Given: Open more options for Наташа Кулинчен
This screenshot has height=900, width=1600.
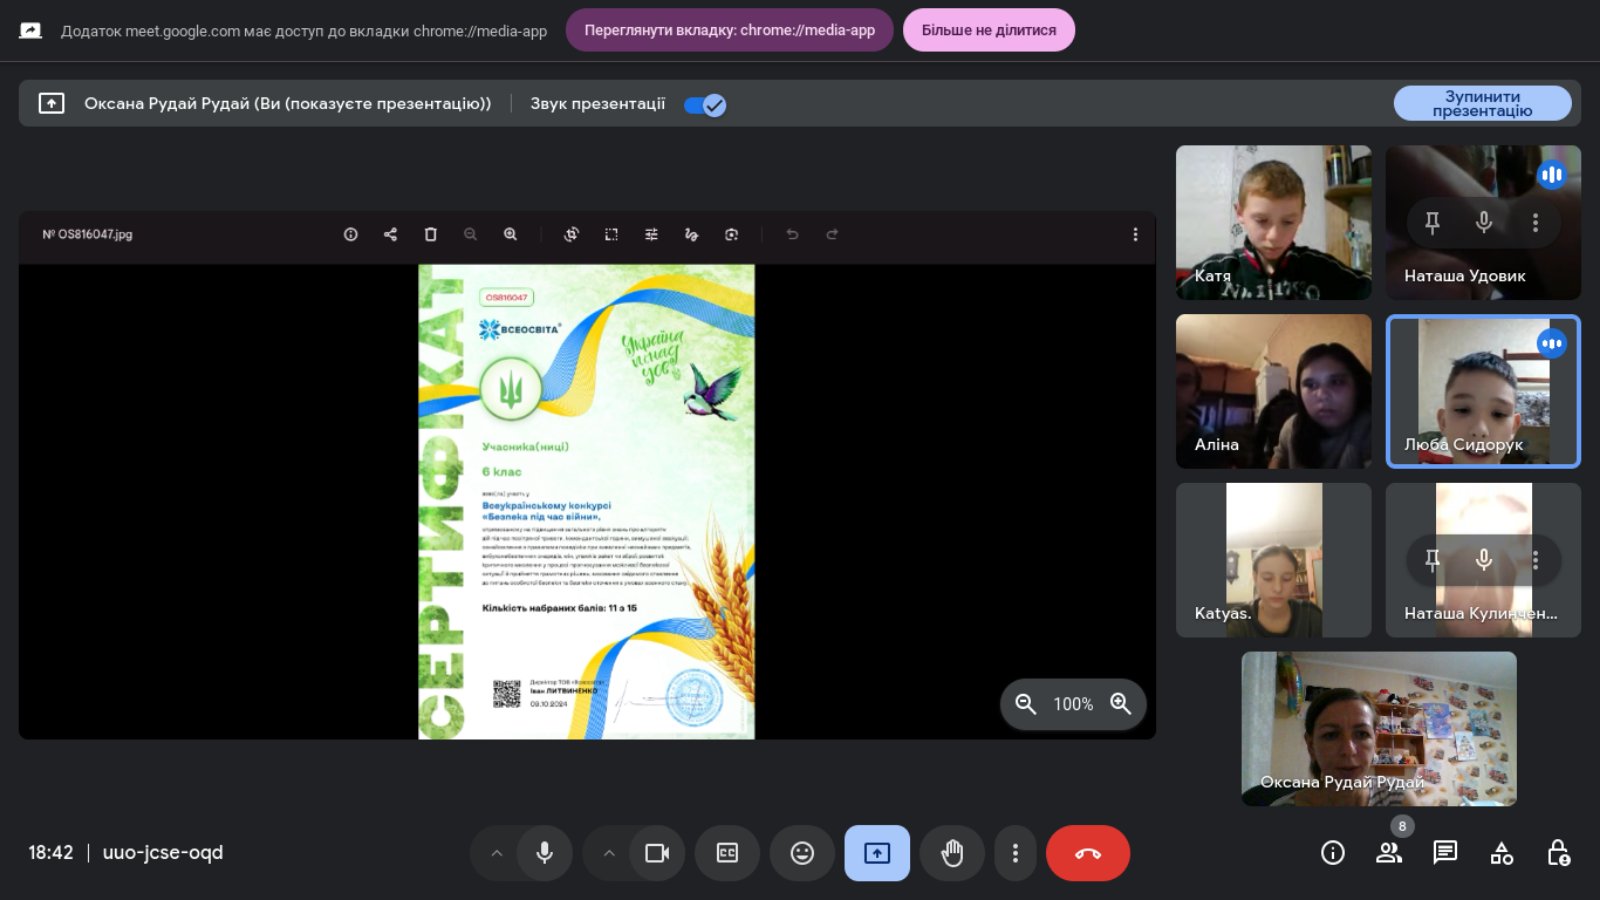Looking at the screenshot, I should click(x=1535, y=560).
